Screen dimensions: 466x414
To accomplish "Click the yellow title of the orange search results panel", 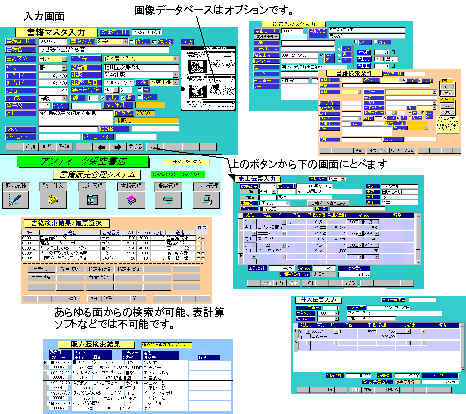I will coord(66,223).
